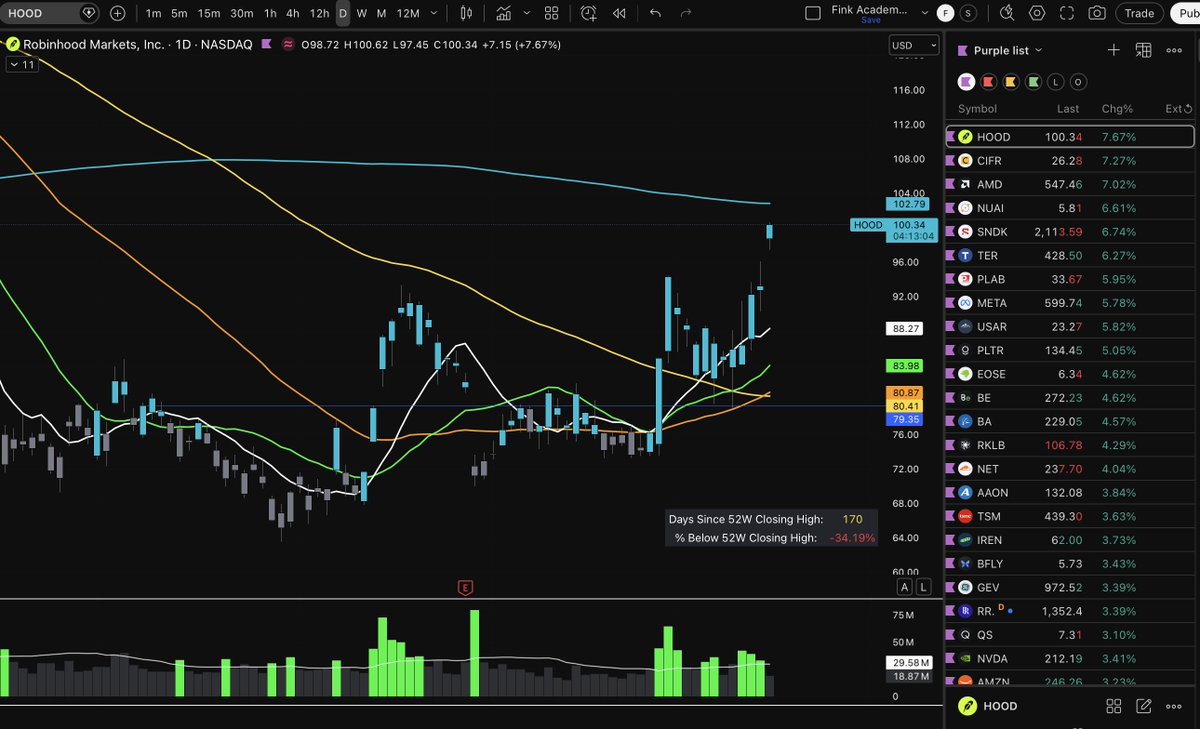Screen dimensions: 1200x729
Task: Sort watchlist by Last column
Action: pyautogui.click(x=1068, y=108)
